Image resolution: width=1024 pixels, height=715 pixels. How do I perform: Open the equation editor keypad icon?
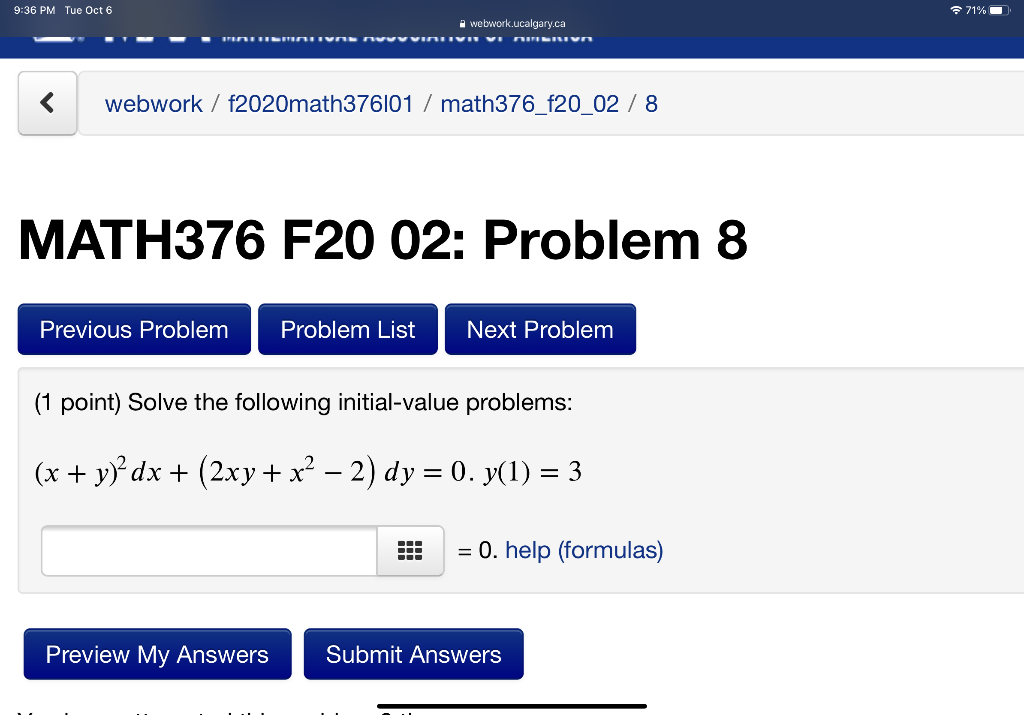pos(409,550)
